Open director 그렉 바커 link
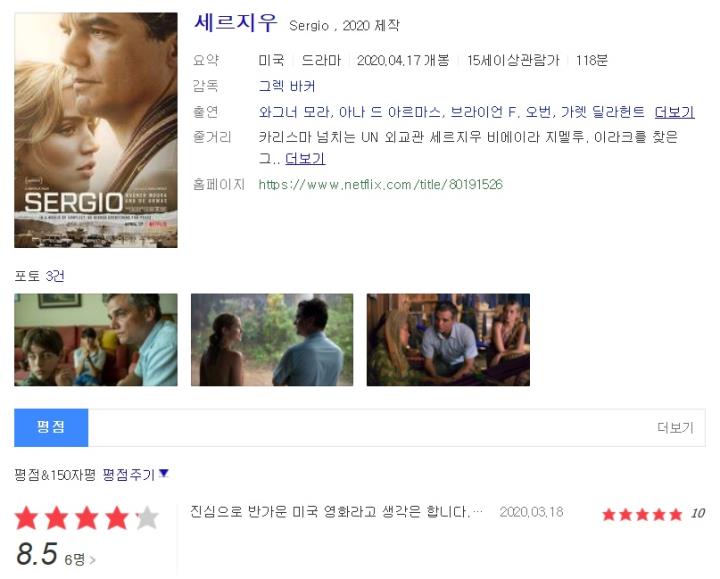Viewport: 720px width, 579px height. coord(287,86)
